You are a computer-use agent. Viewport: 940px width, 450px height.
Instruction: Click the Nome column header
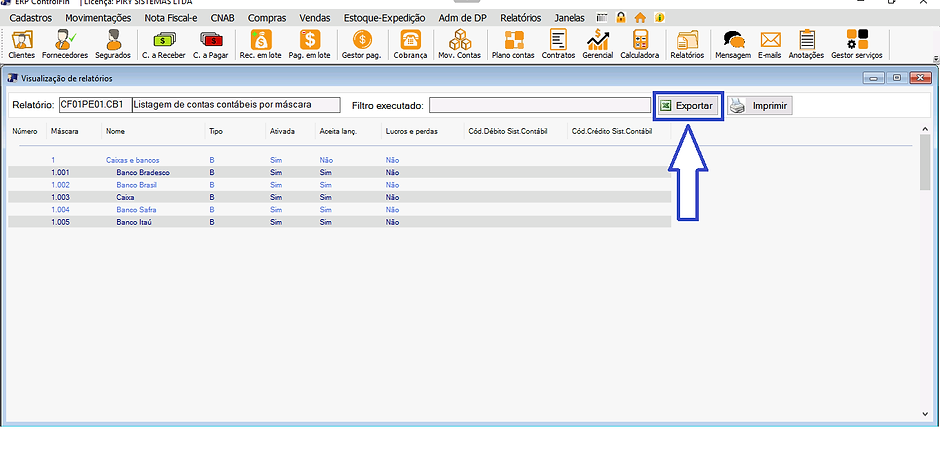pyautogui.click(x=115, y=131)
